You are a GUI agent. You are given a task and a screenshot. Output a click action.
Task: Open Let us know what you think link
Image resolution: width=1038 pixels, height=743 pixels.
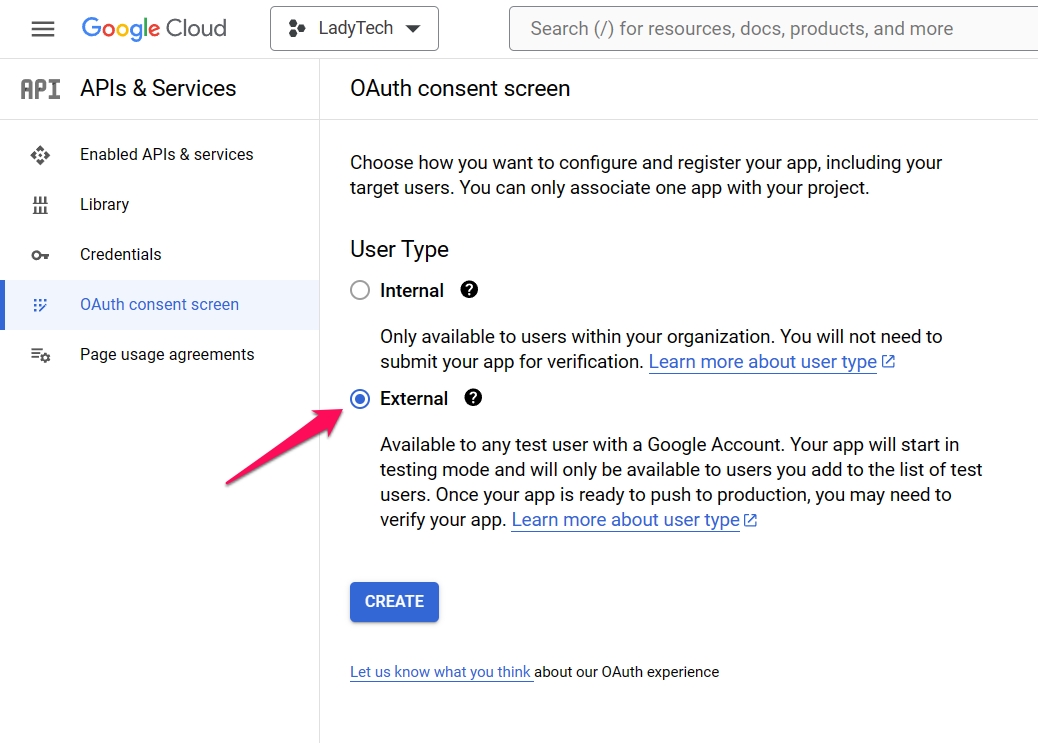tap(440, 672)
